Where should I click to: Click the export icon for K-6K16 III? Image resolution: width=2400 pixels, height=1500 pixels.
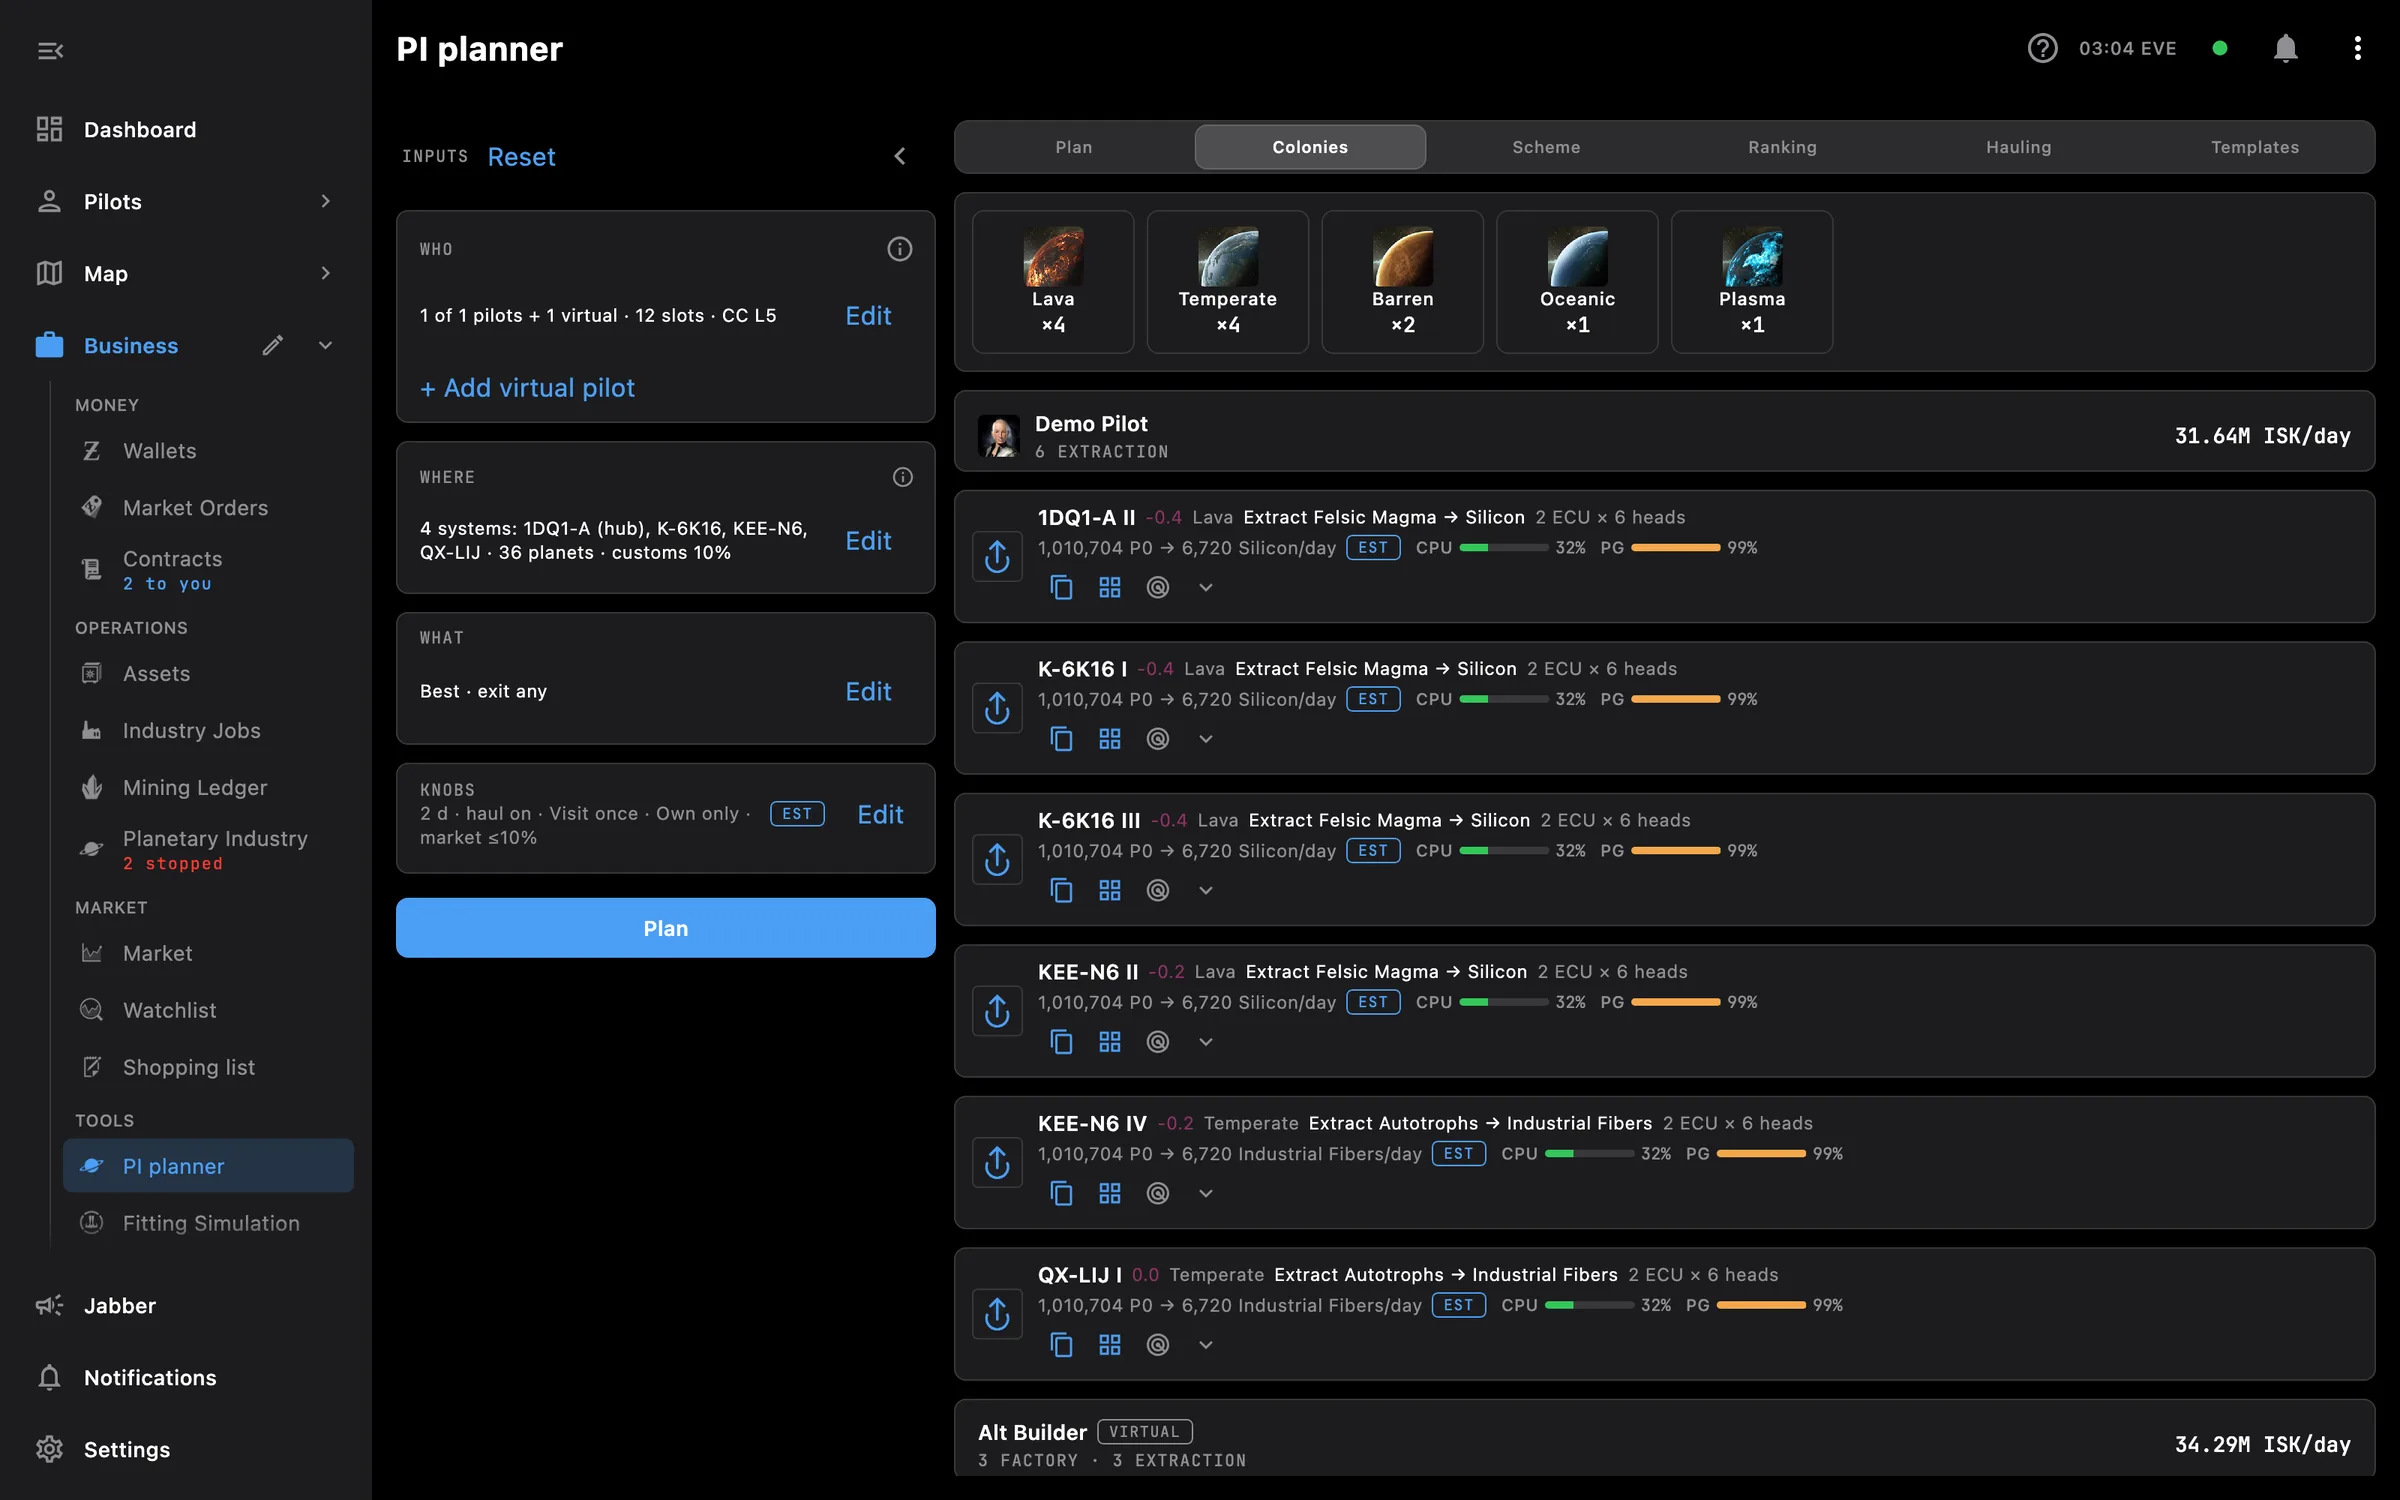(997, 860)
